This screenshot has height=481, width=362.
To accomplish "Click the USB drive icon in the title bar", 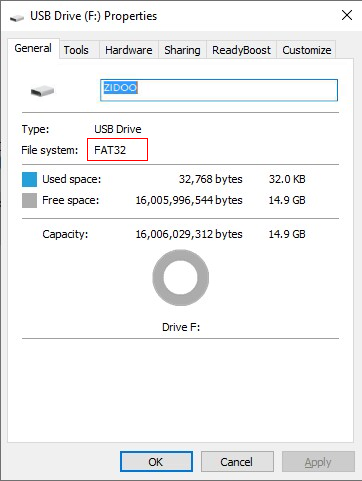I will click(17, 17).
